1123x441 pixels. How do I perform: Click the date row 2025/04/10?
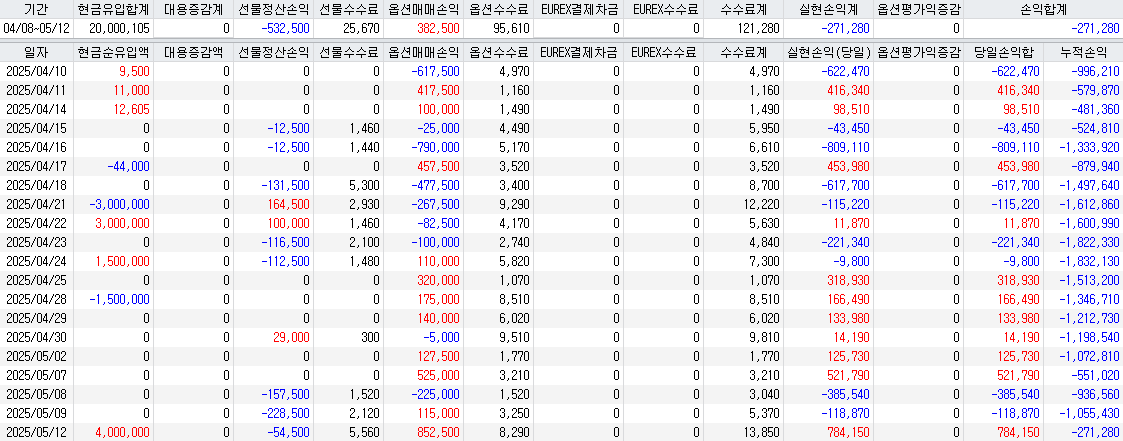coord(36,71)
